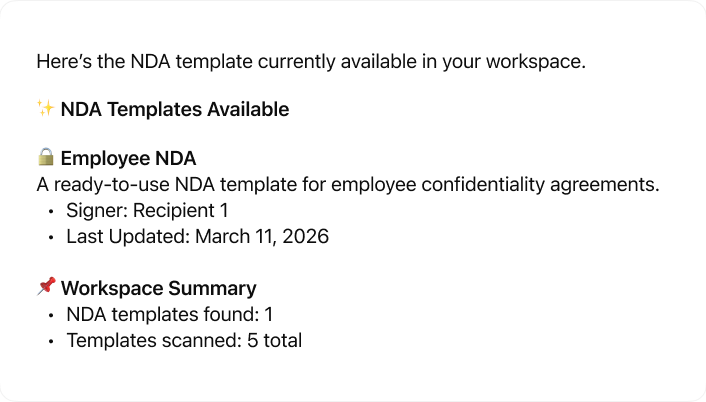The width and height of the screenshot is (706, 402).
Task: Click the lock icon next to Employee NDA
Action: [45, 158]
